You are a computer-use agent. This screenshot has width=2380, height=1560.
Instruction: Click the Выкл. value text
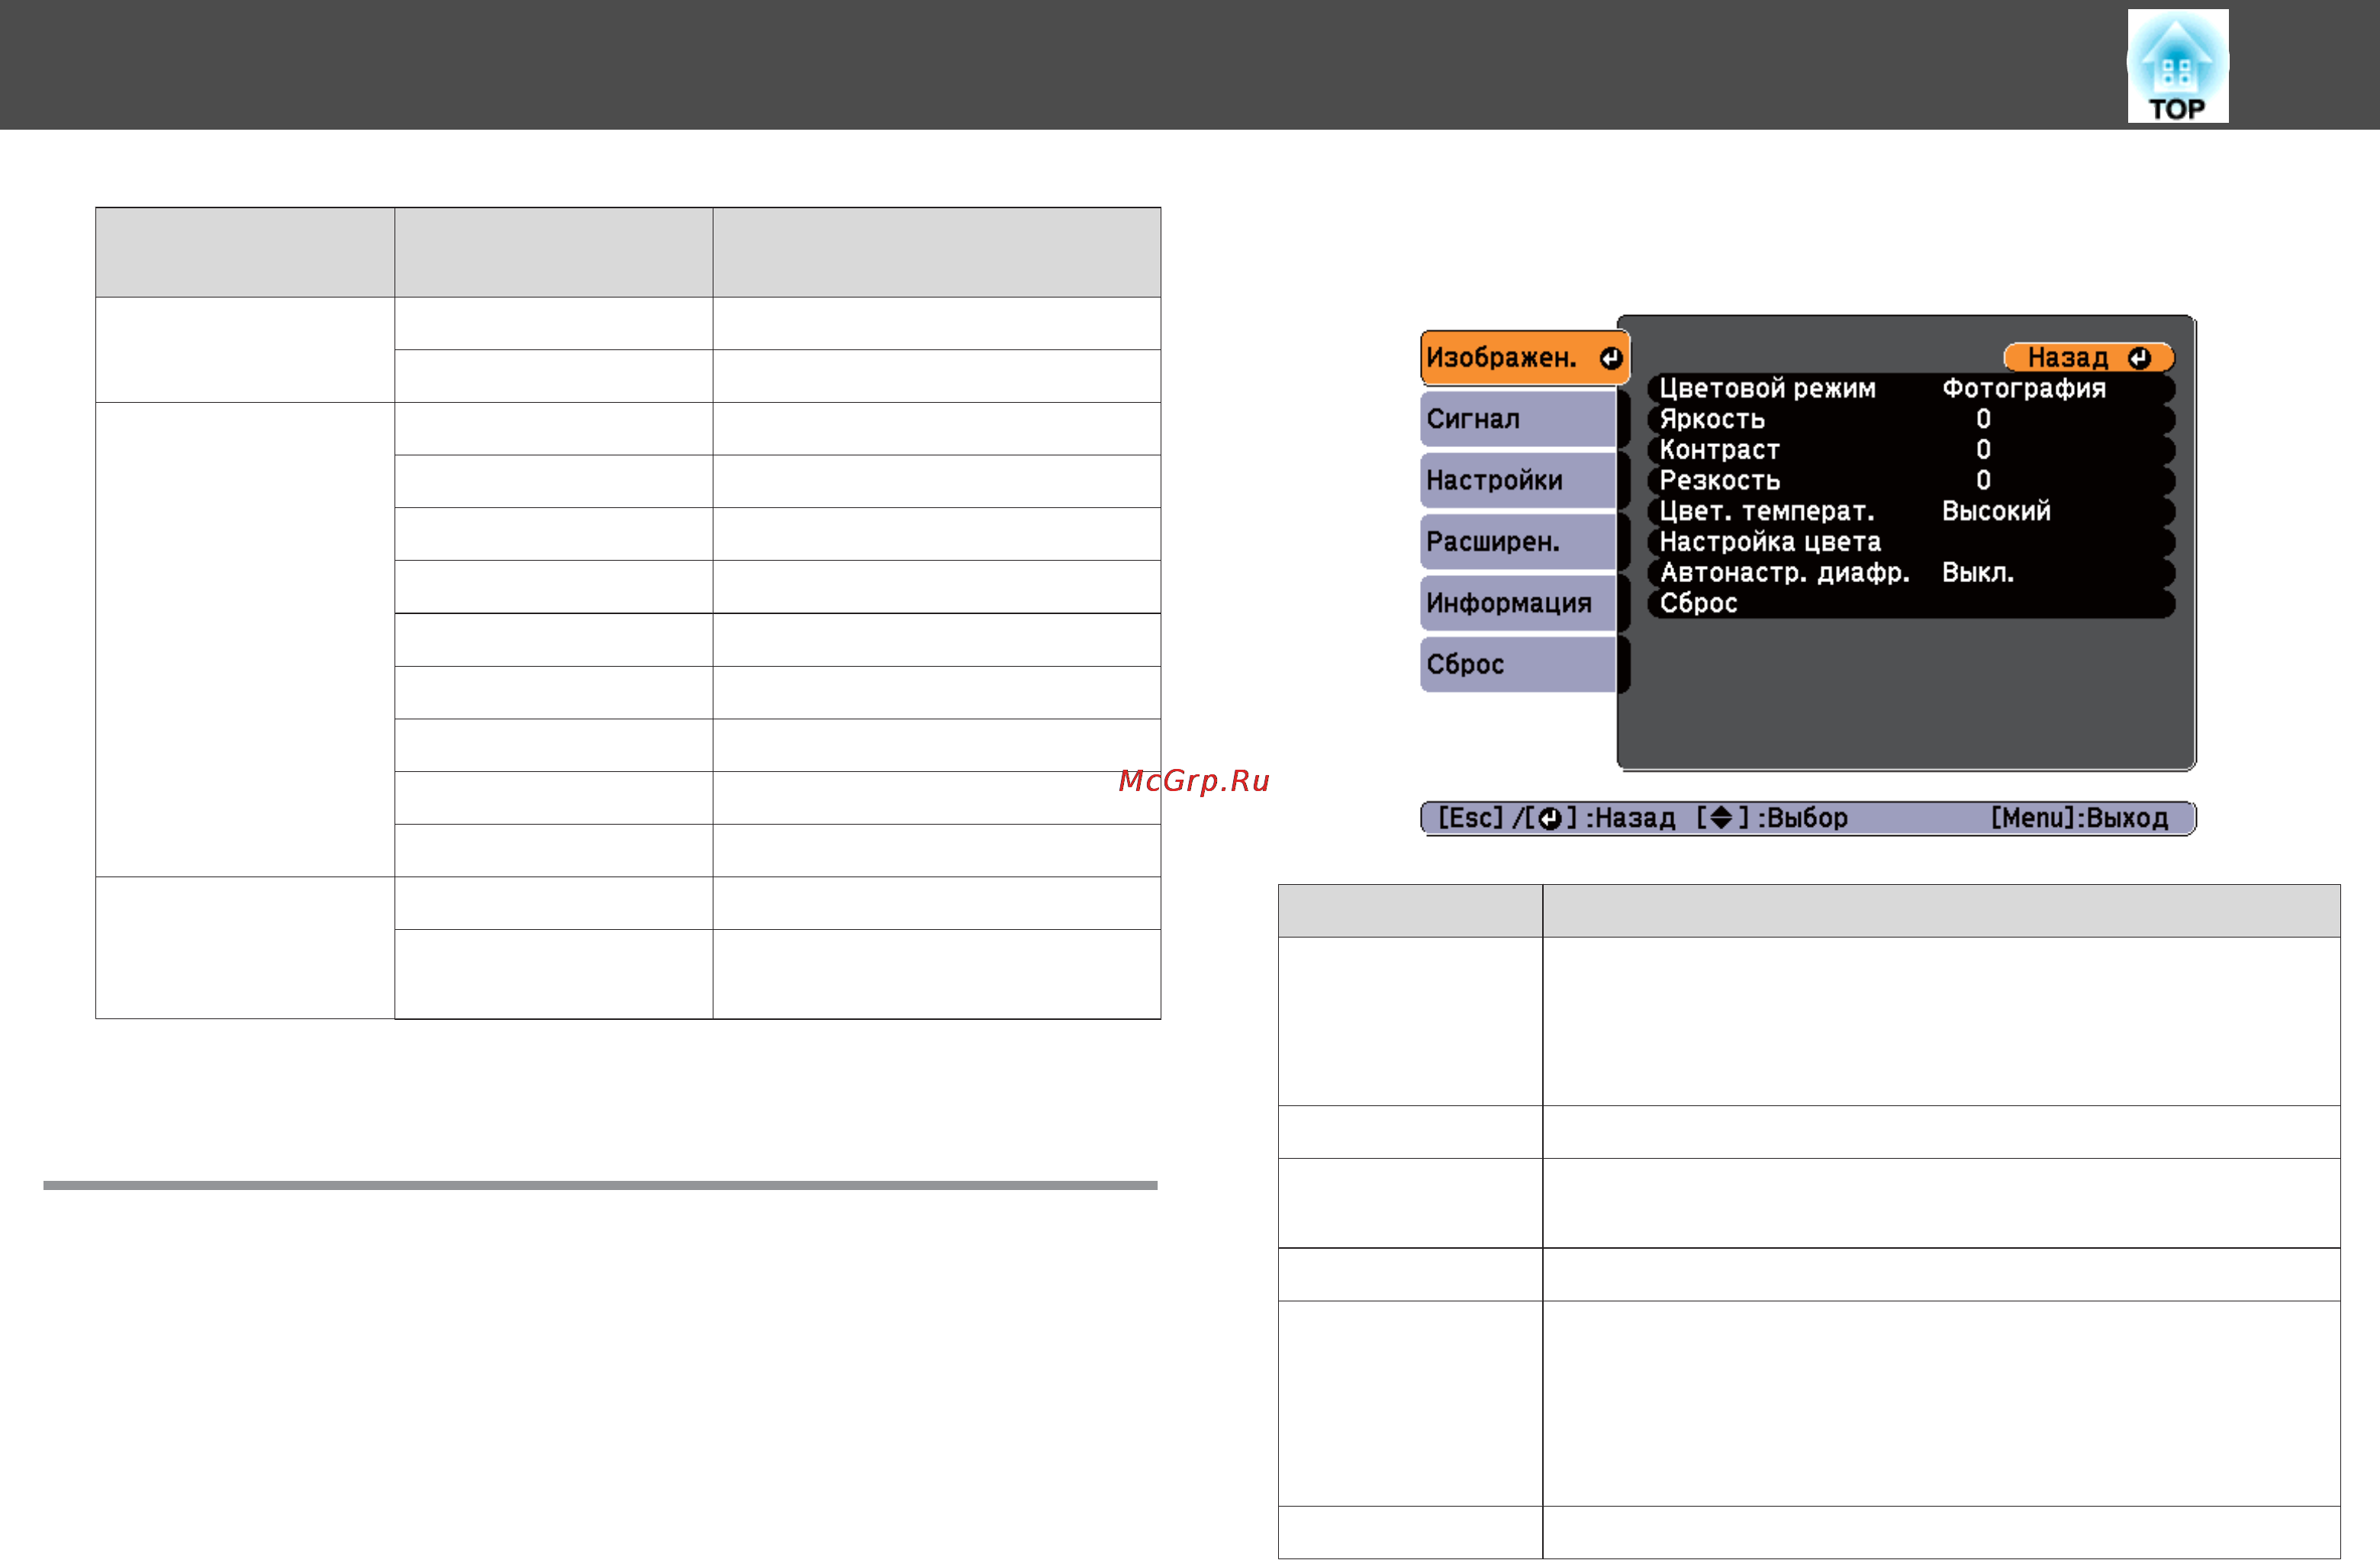click(1977, 572)
